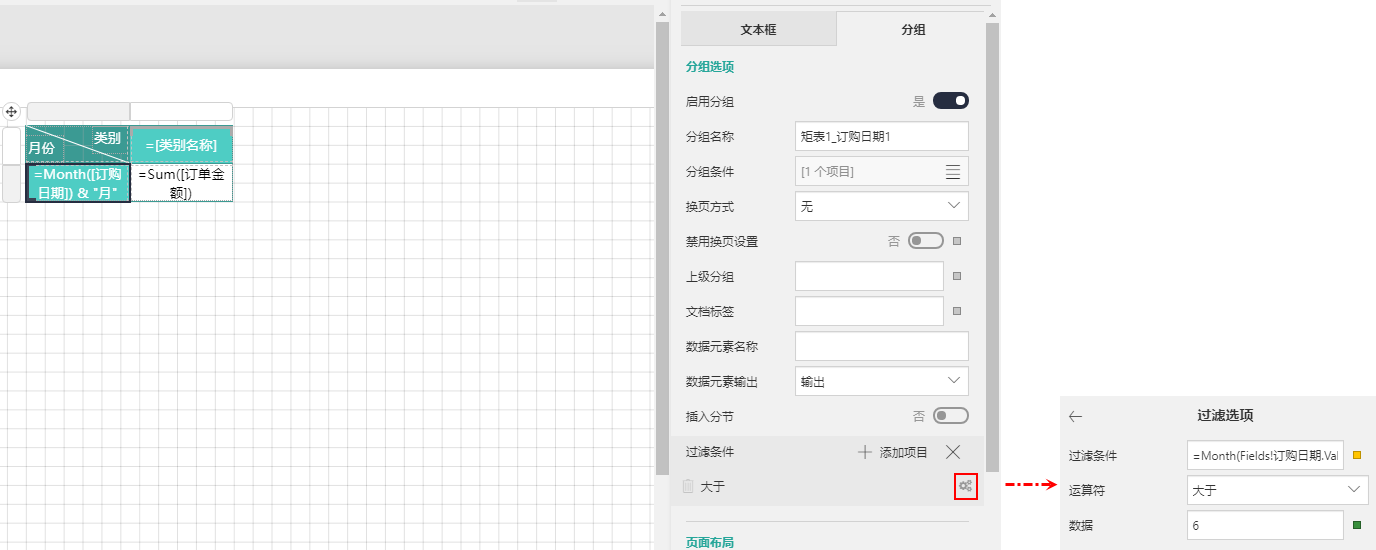Toggle the 禁用换页设置 switch

[925, 241]
